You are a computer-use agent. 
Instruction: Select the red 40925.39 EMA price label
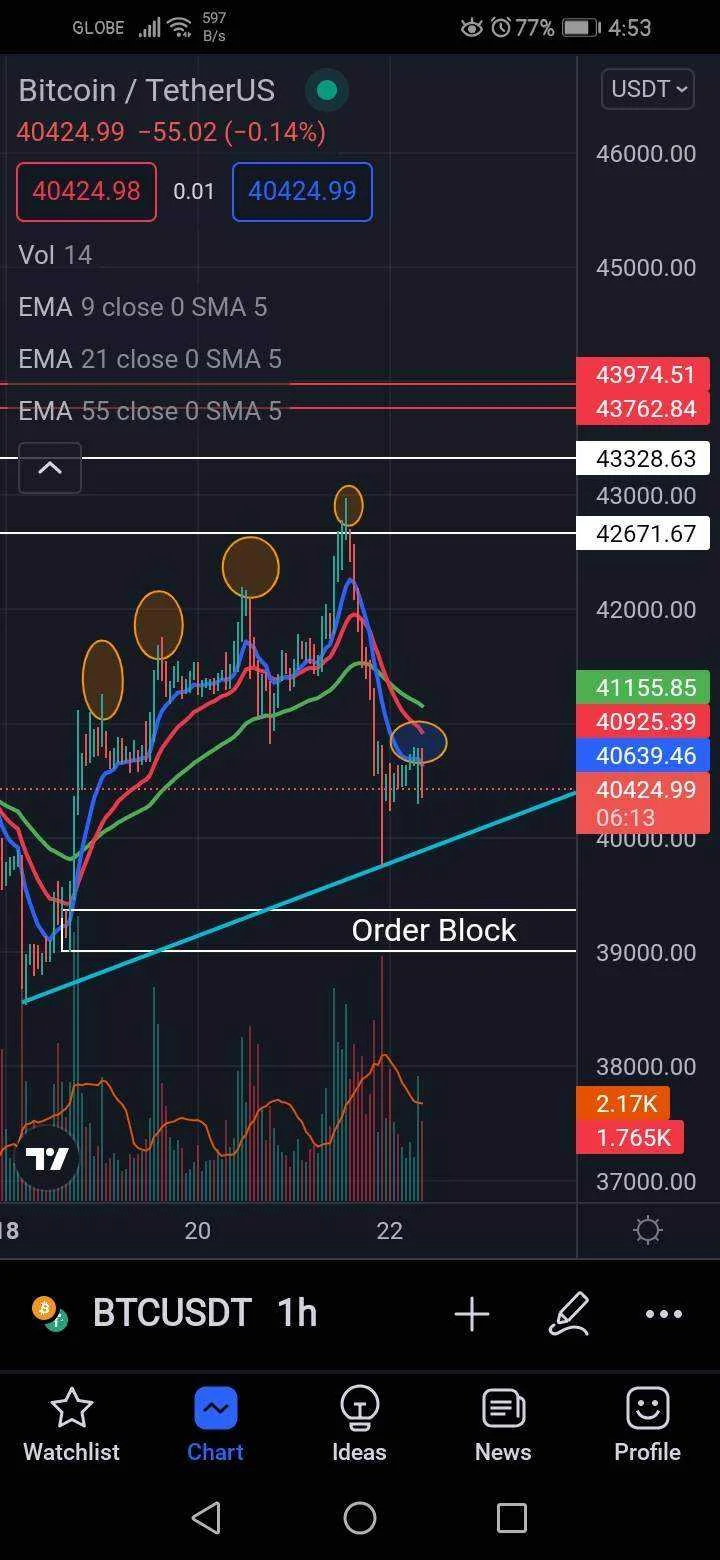click(643, 722)
